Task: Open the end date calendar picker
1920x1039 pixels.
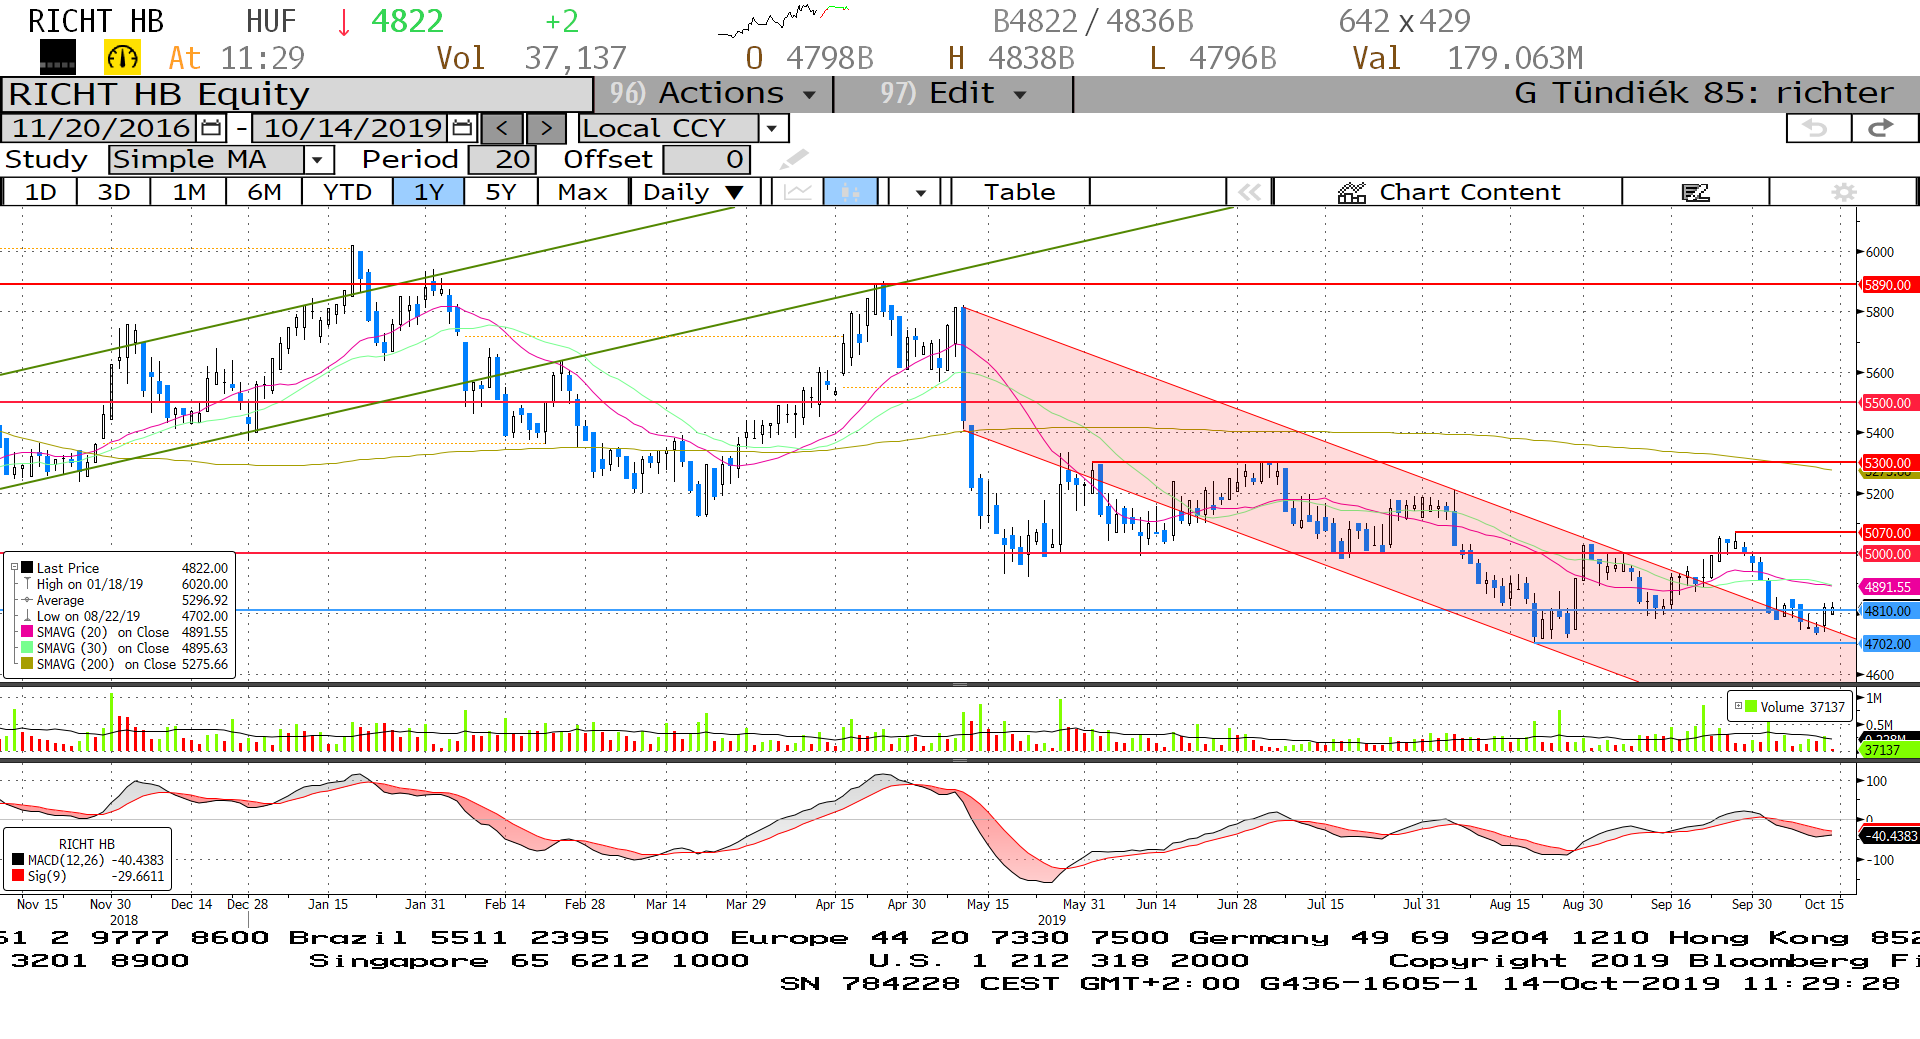Action: 462,128
